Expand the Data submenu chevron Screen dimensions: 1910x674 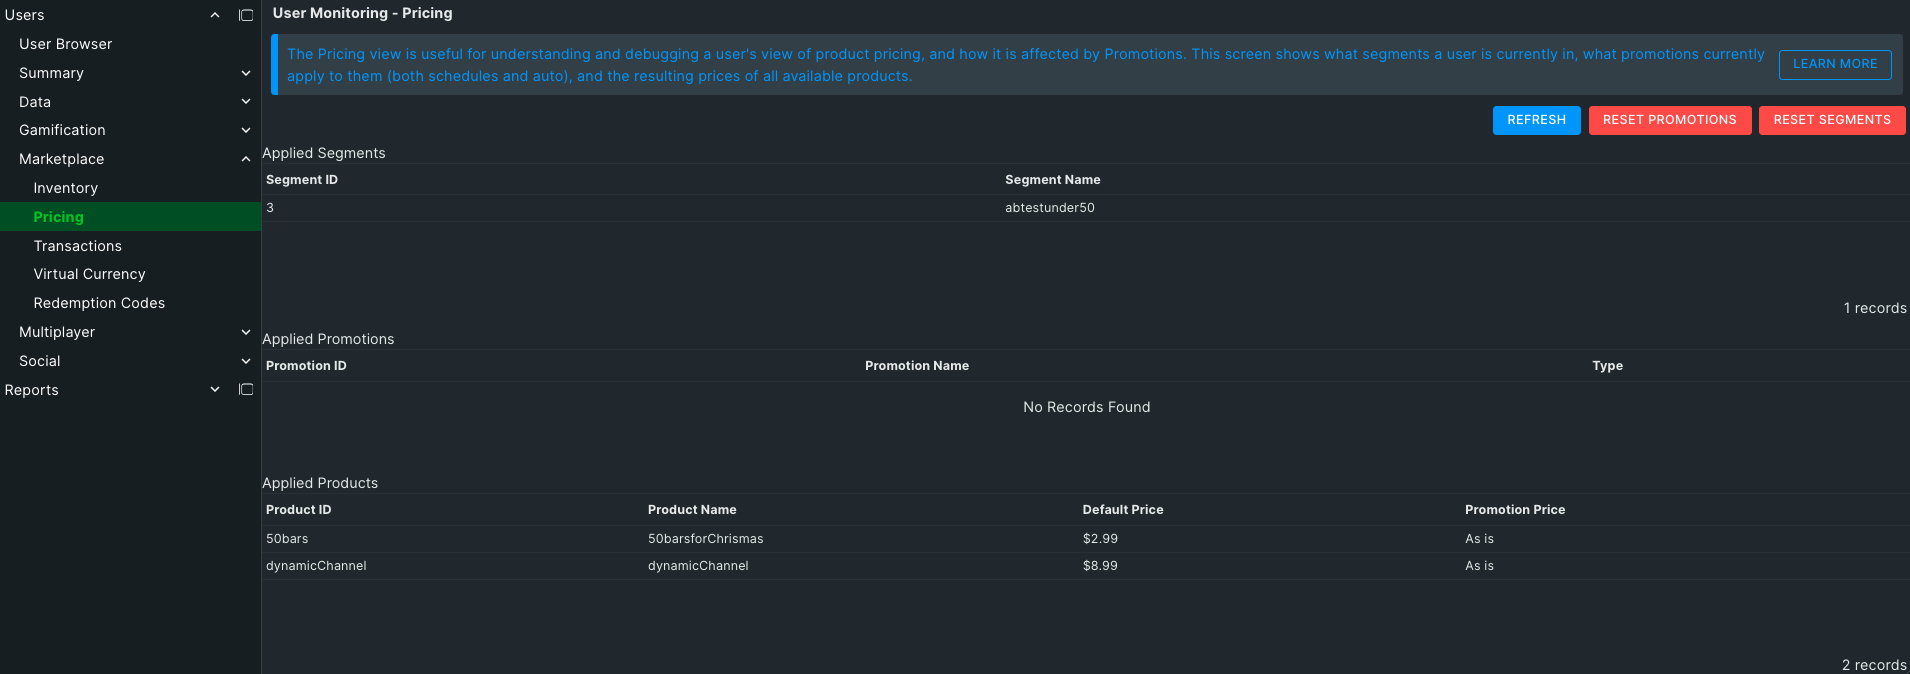pos(246,101)
